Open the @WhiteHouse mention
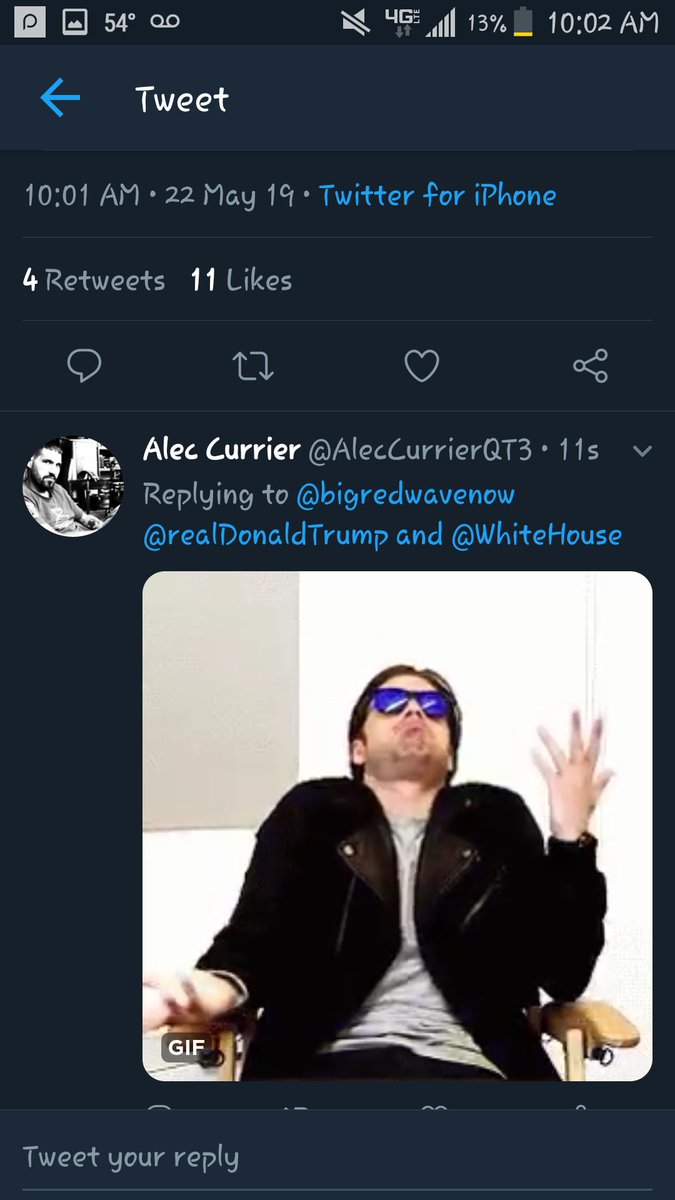Image resolution: width=675 pixels, height=1200 pixels. pyautogui.click(x=536, y=535)
